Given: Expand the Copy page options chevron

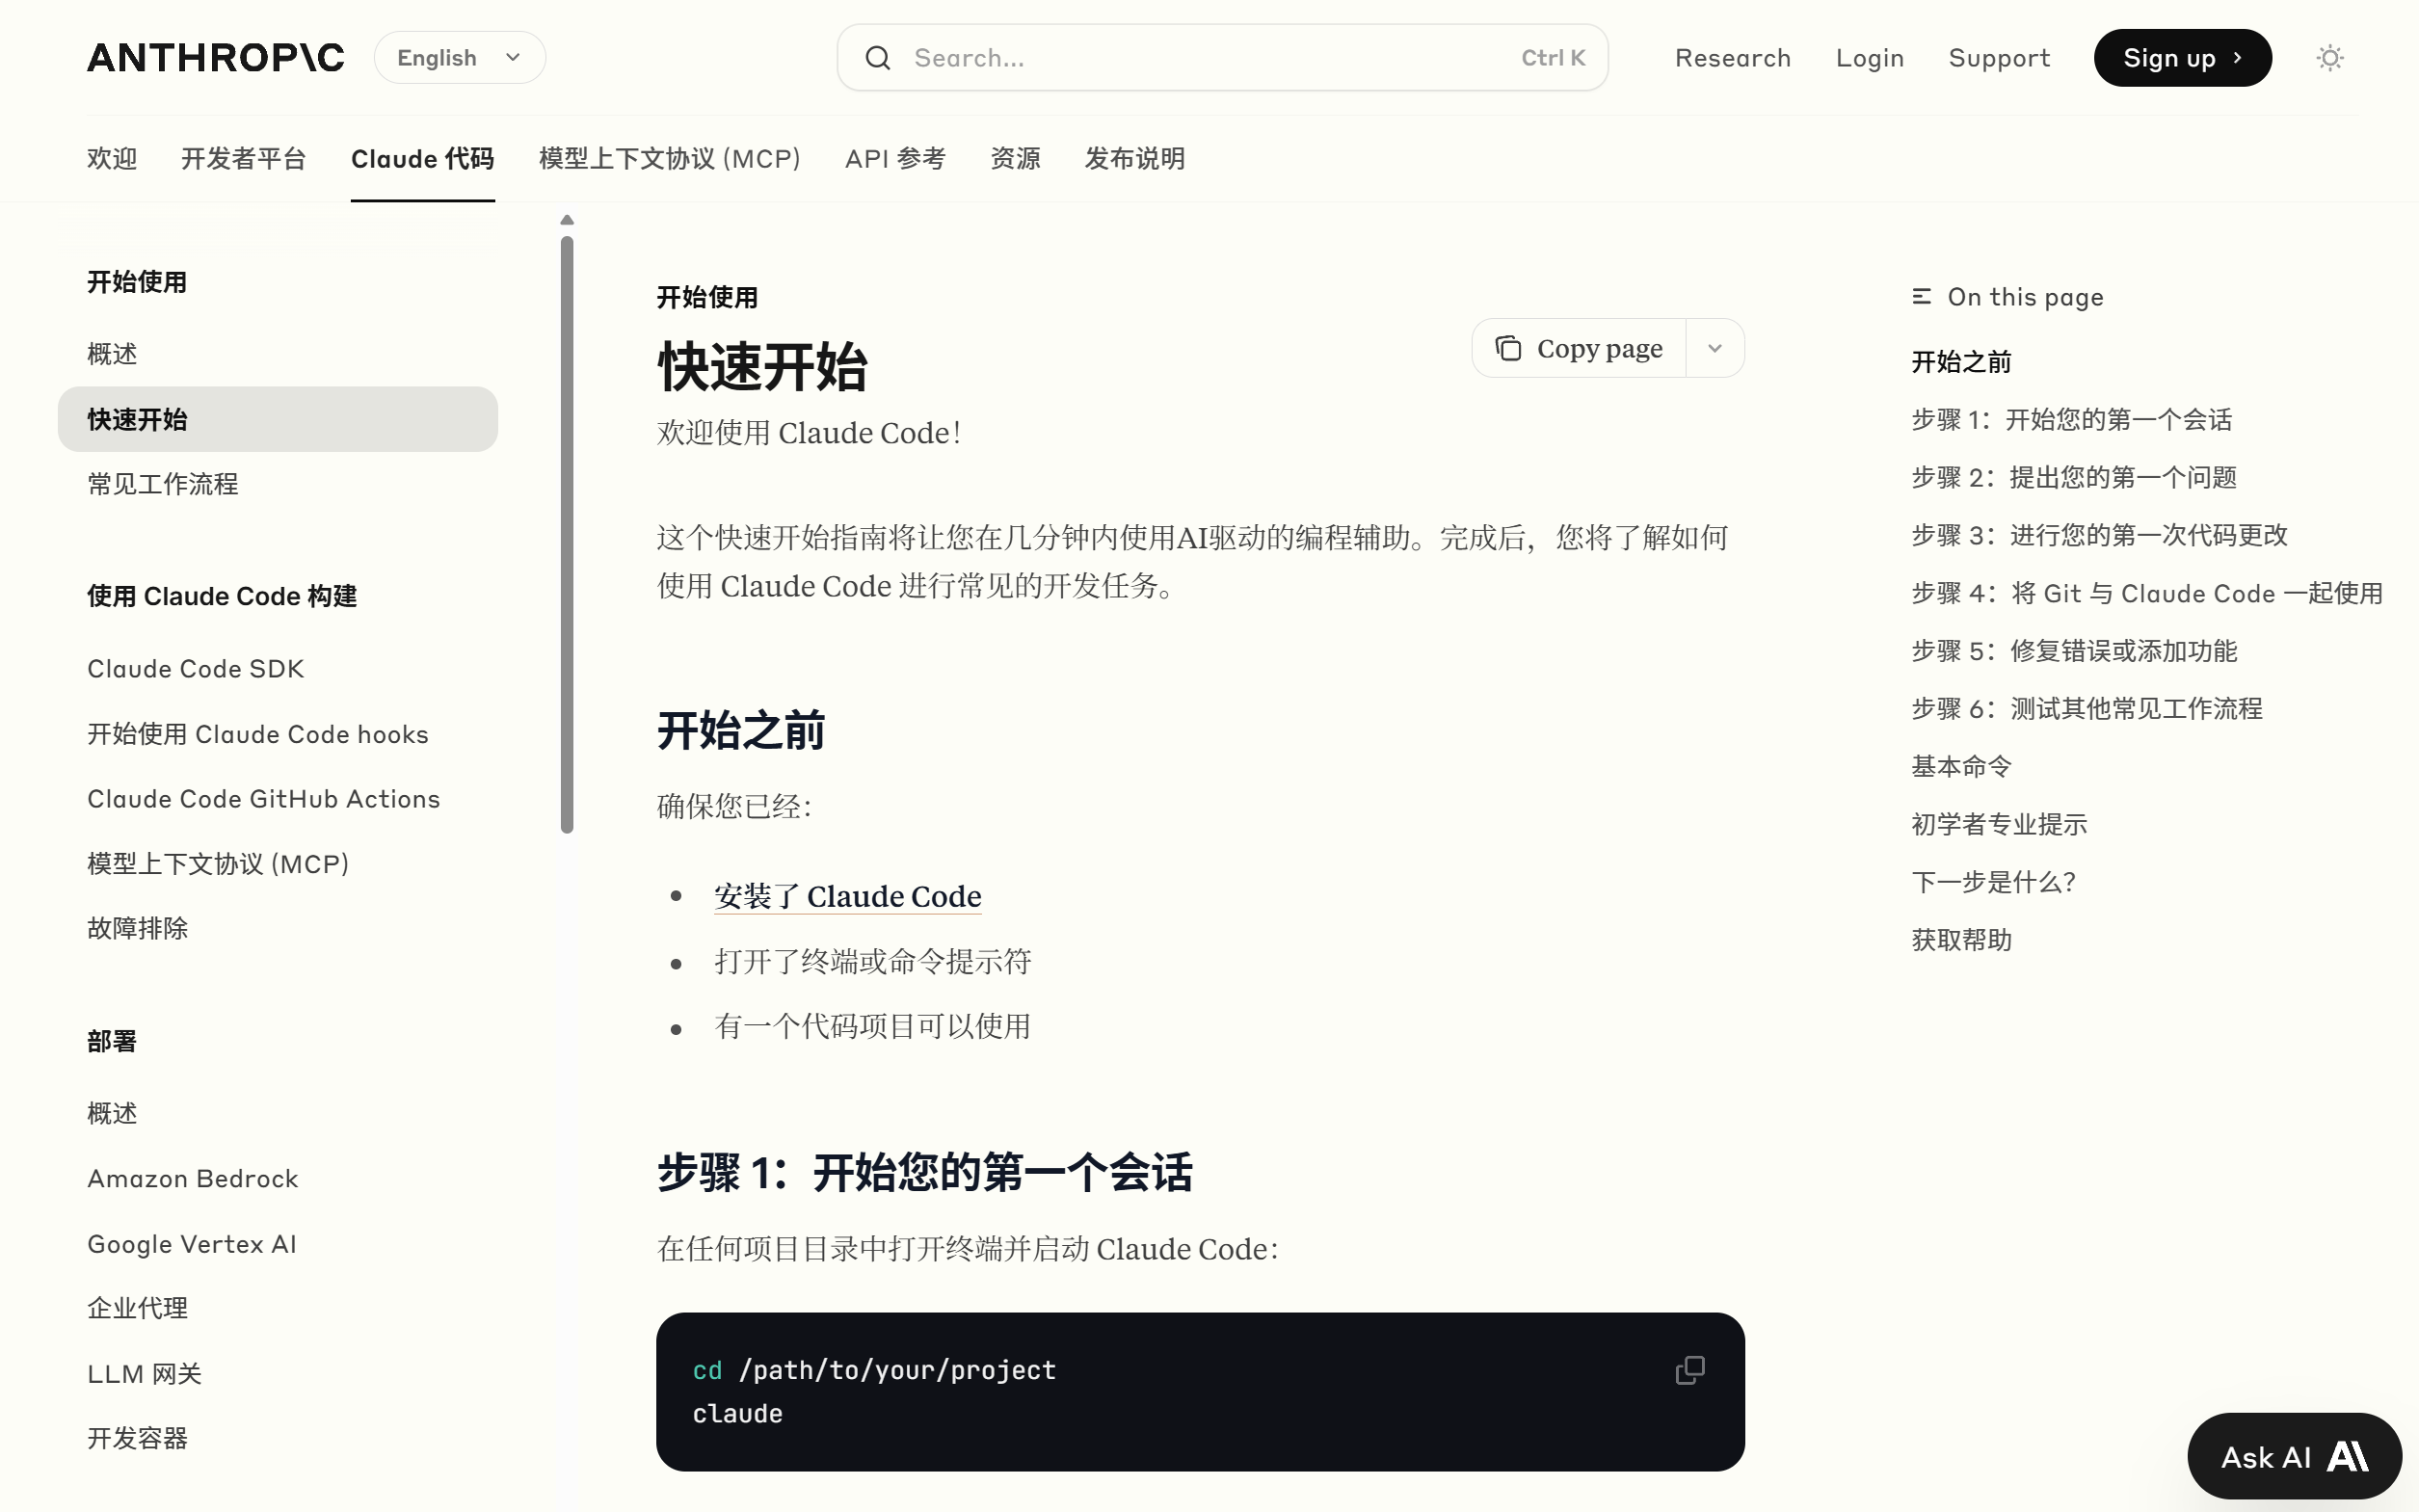Looking at the screenshot, I should click(x=1714, y=348).
